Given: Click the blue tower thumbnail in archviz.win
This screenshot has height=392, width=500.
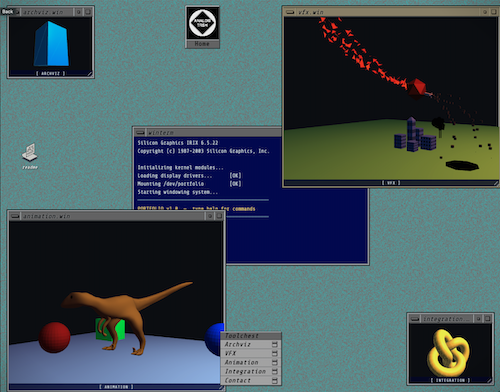Looking at the screenshot, I should [51, 44].
